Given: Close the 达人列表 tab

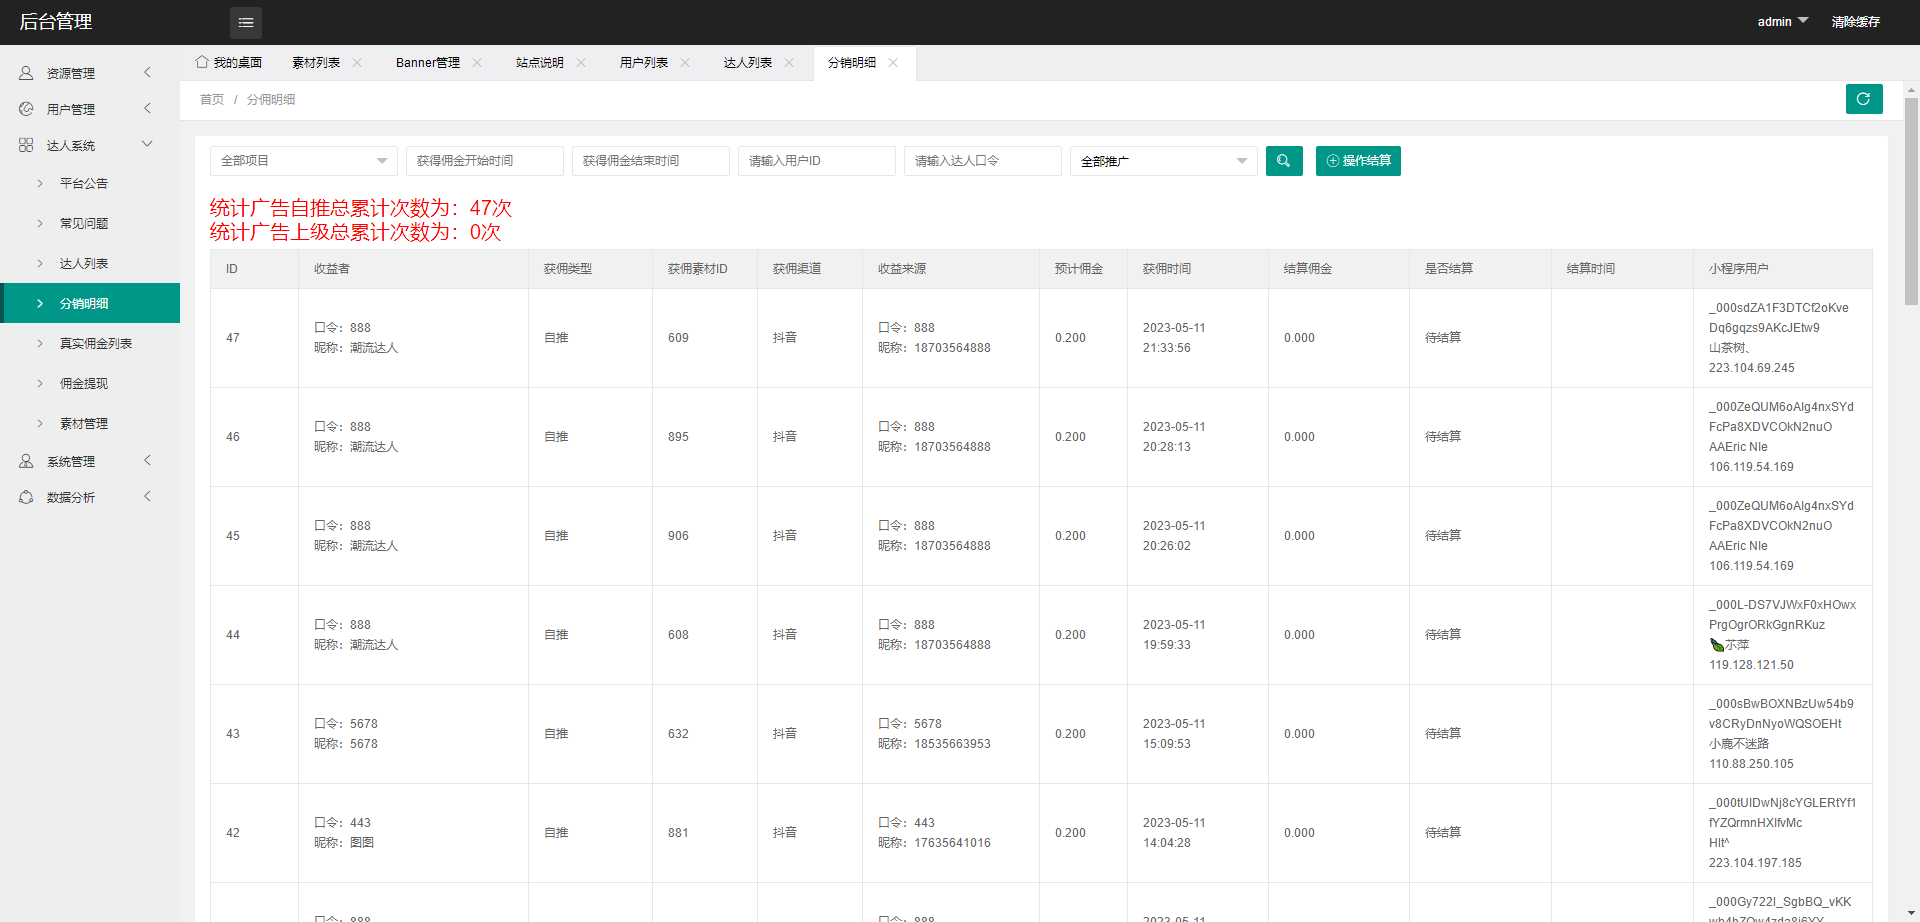Looking at the screenshot, I should tap(789, 62).
